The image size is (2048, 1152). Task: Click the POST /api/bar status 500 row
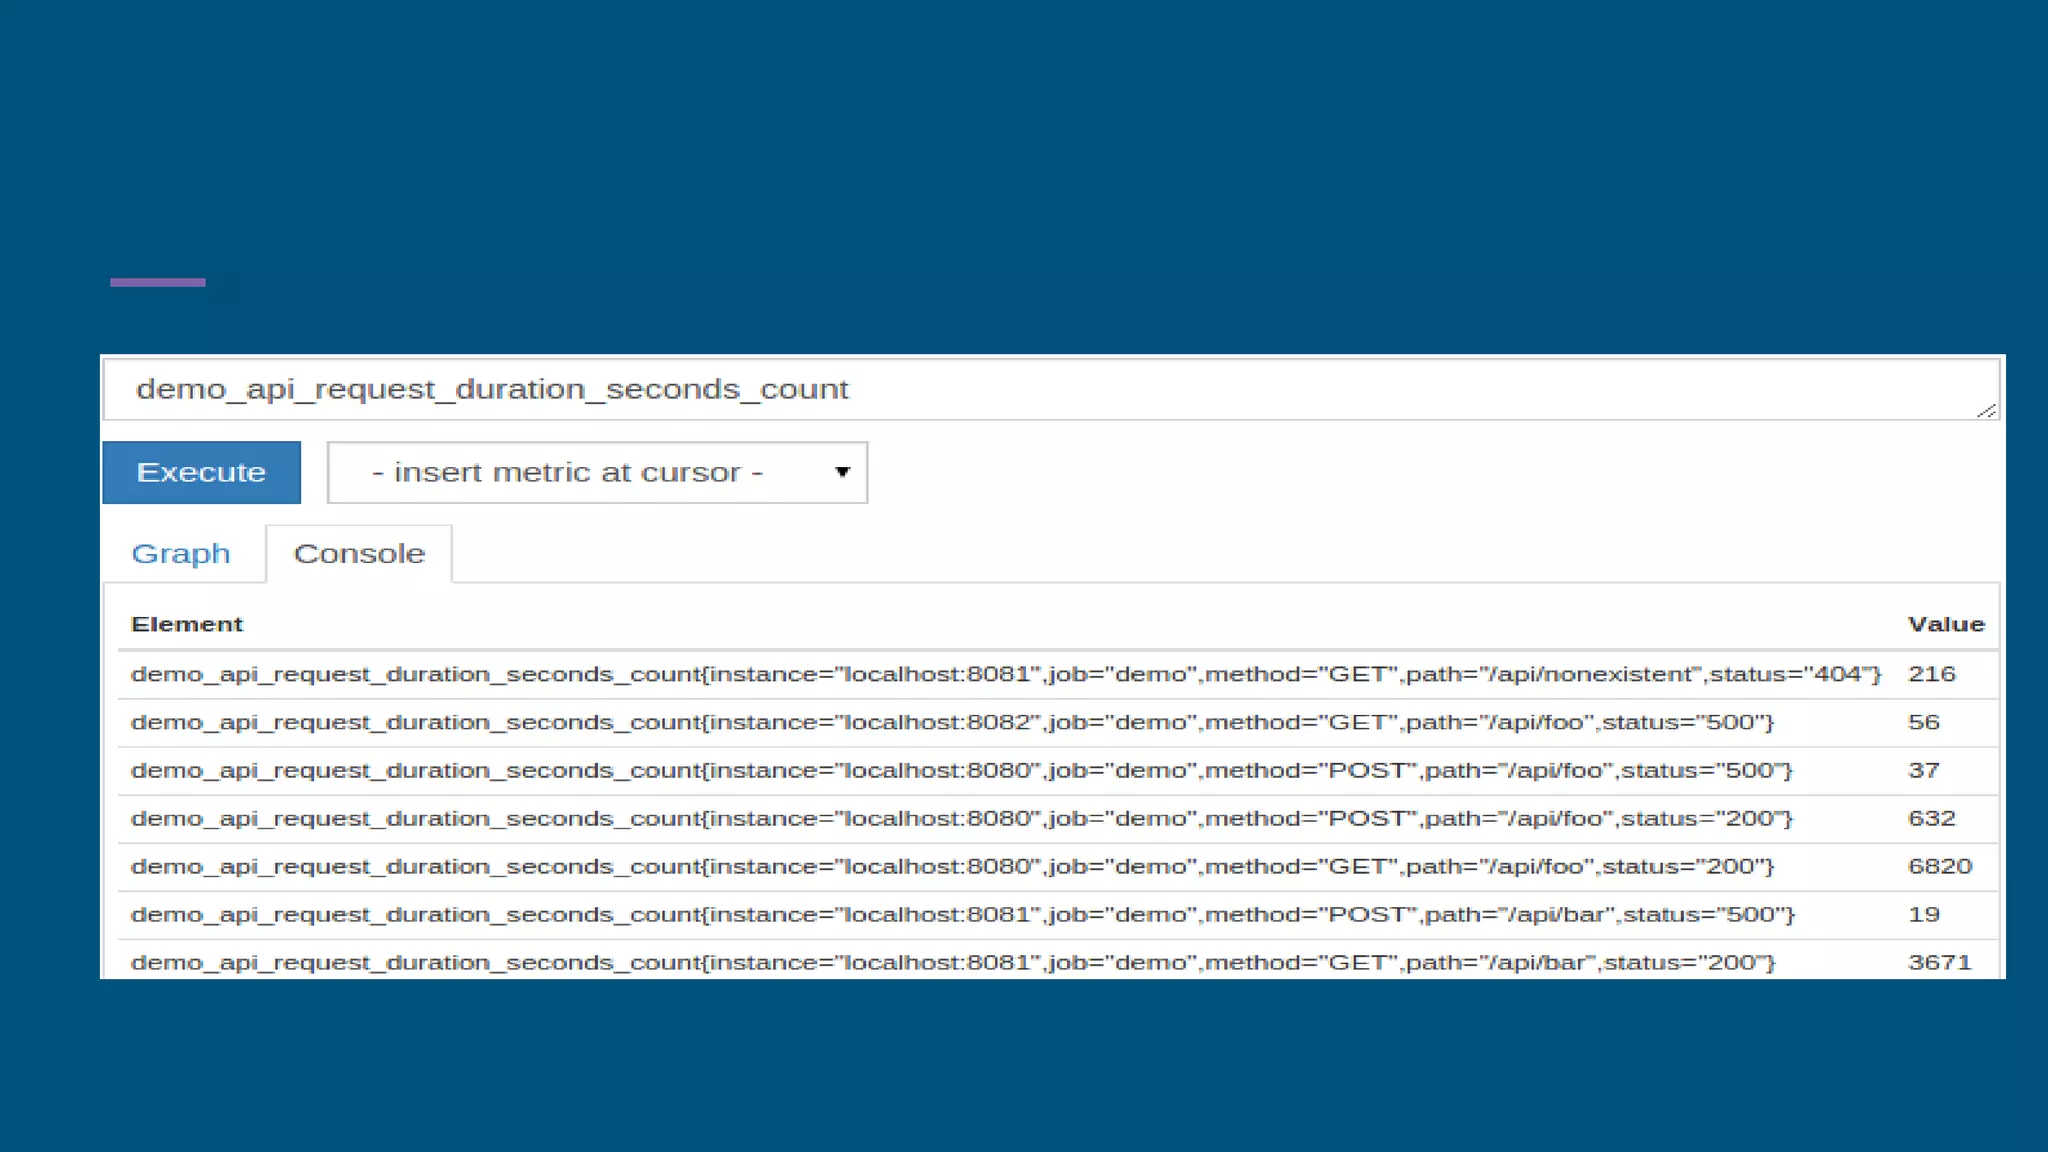point(962,914)
